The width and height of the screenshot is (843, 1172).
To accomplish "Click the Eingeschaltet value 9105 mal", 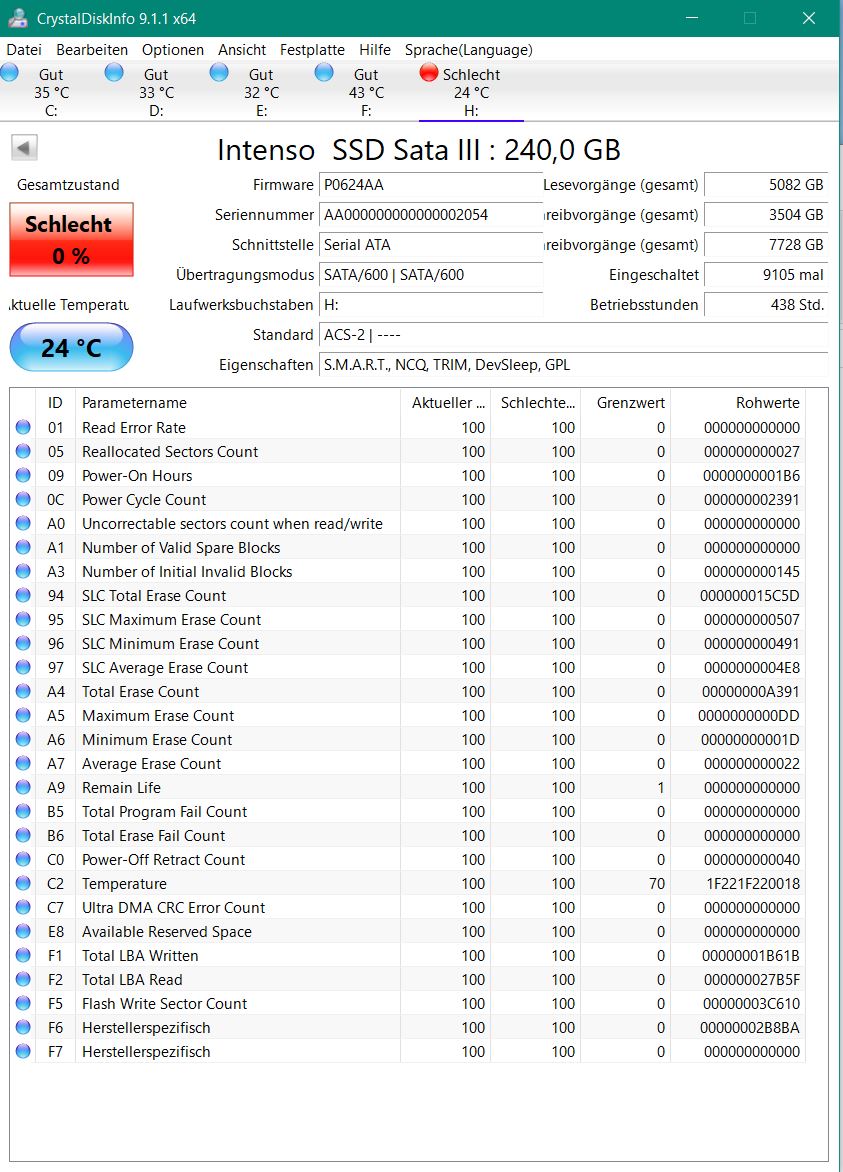I will click(x=766, y=275).
